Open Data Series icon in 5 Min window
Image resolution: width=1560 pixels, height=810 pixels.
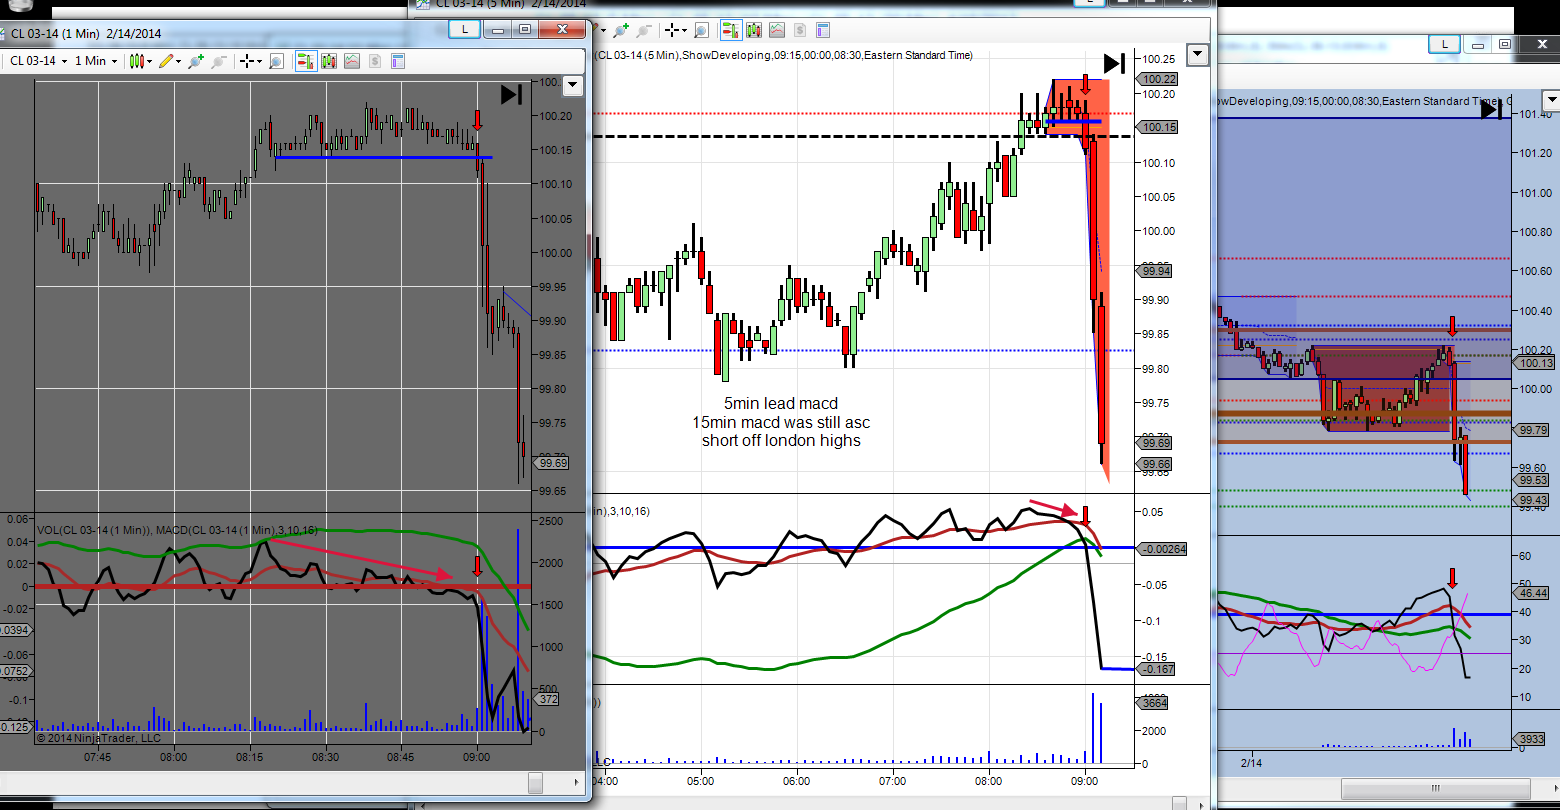754,31
